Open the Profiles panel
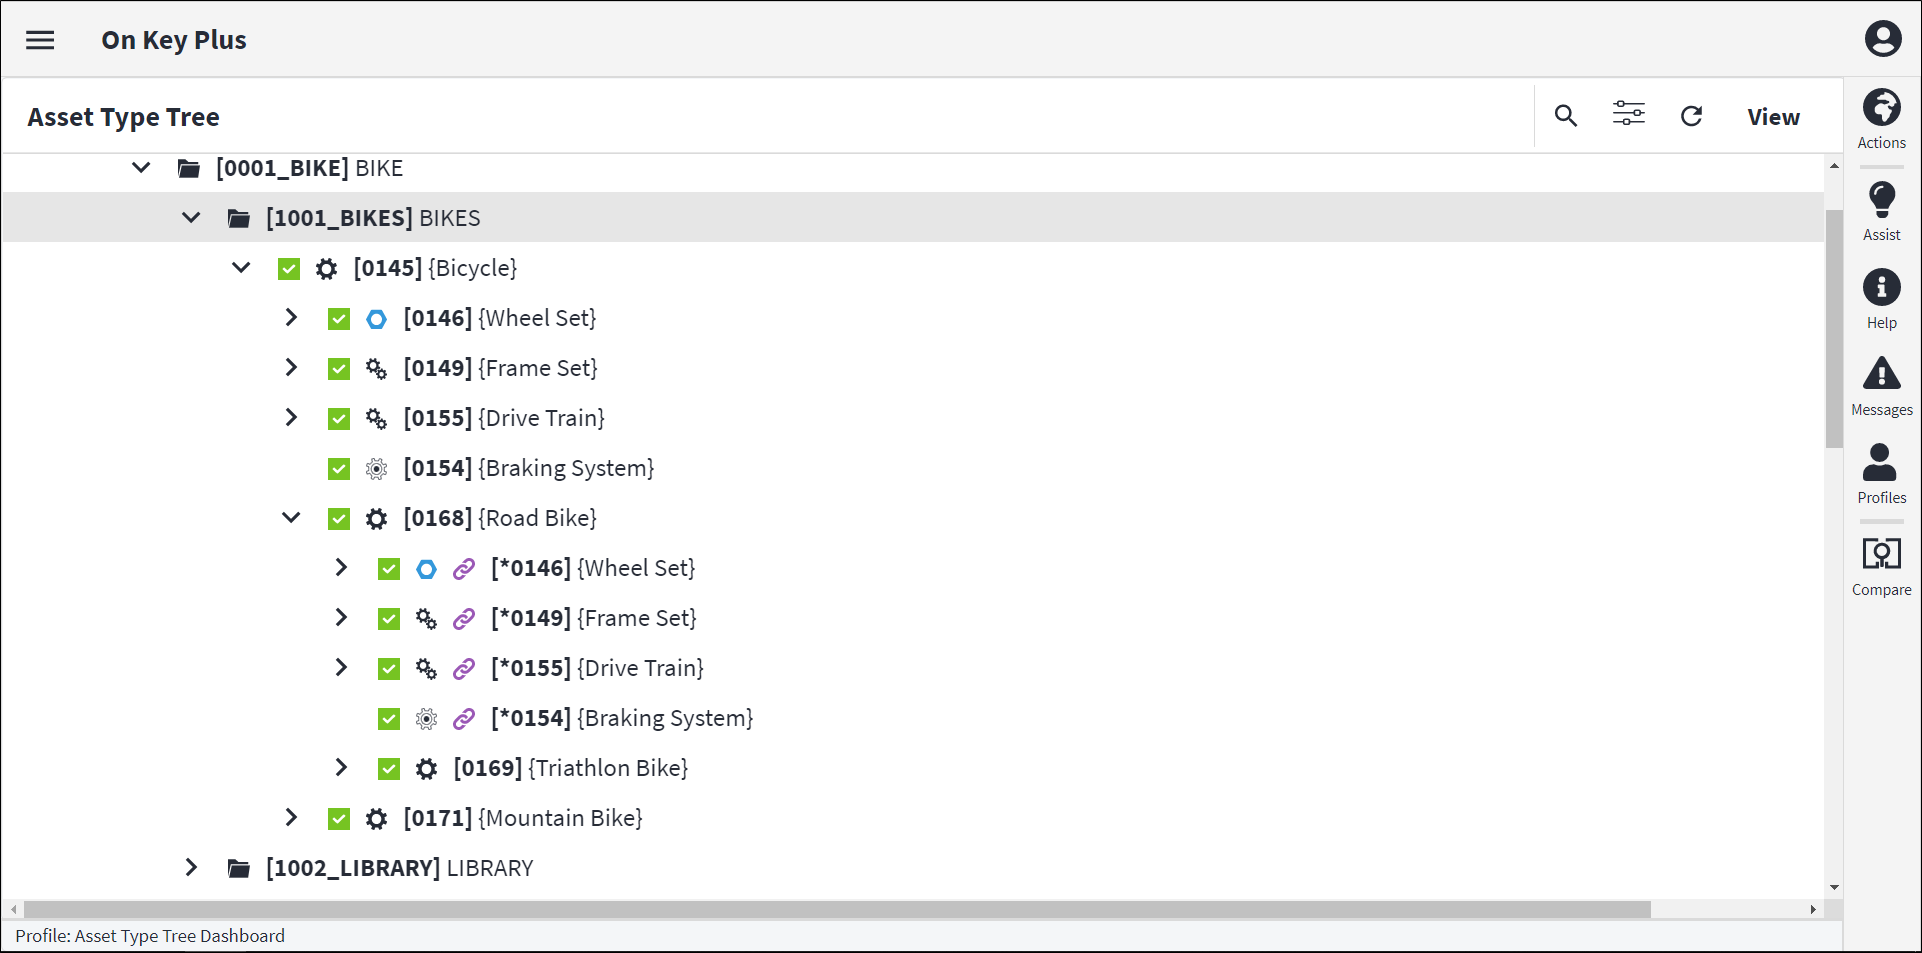This screenshot has height=953, width=1922. pos(1882,474)
